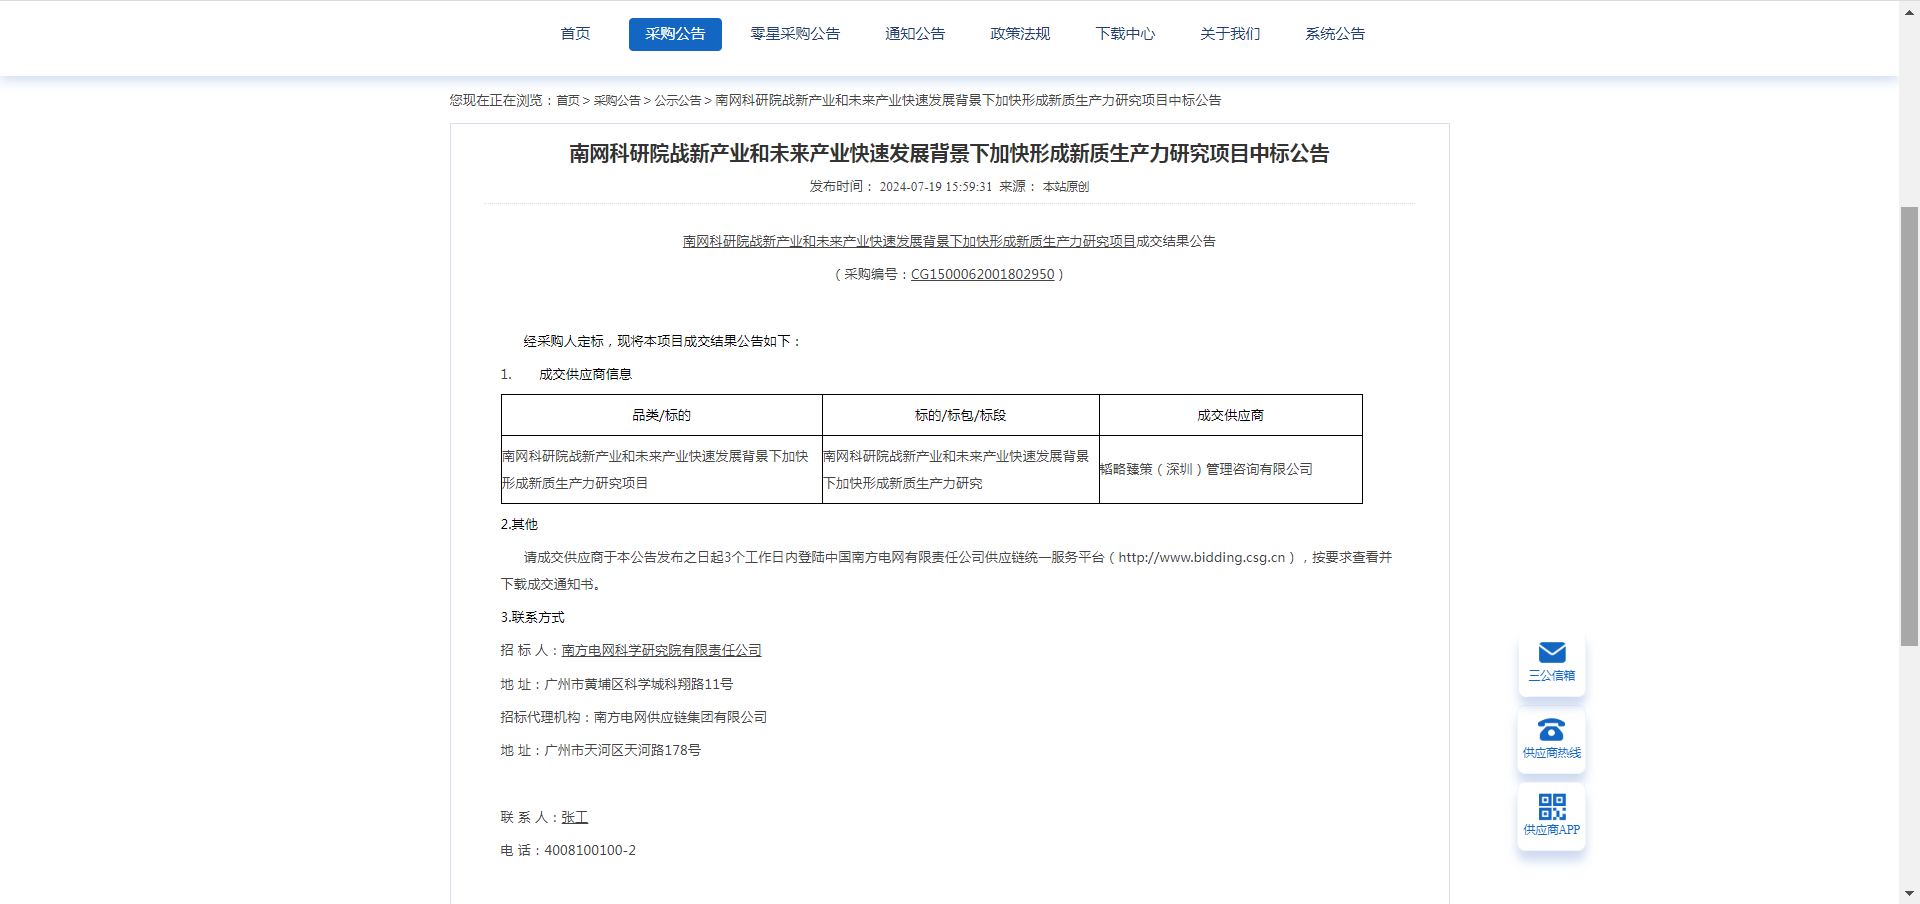
Task: Click the 南方电网科学研究院有限责任公司 link
Action: point(661,650)
